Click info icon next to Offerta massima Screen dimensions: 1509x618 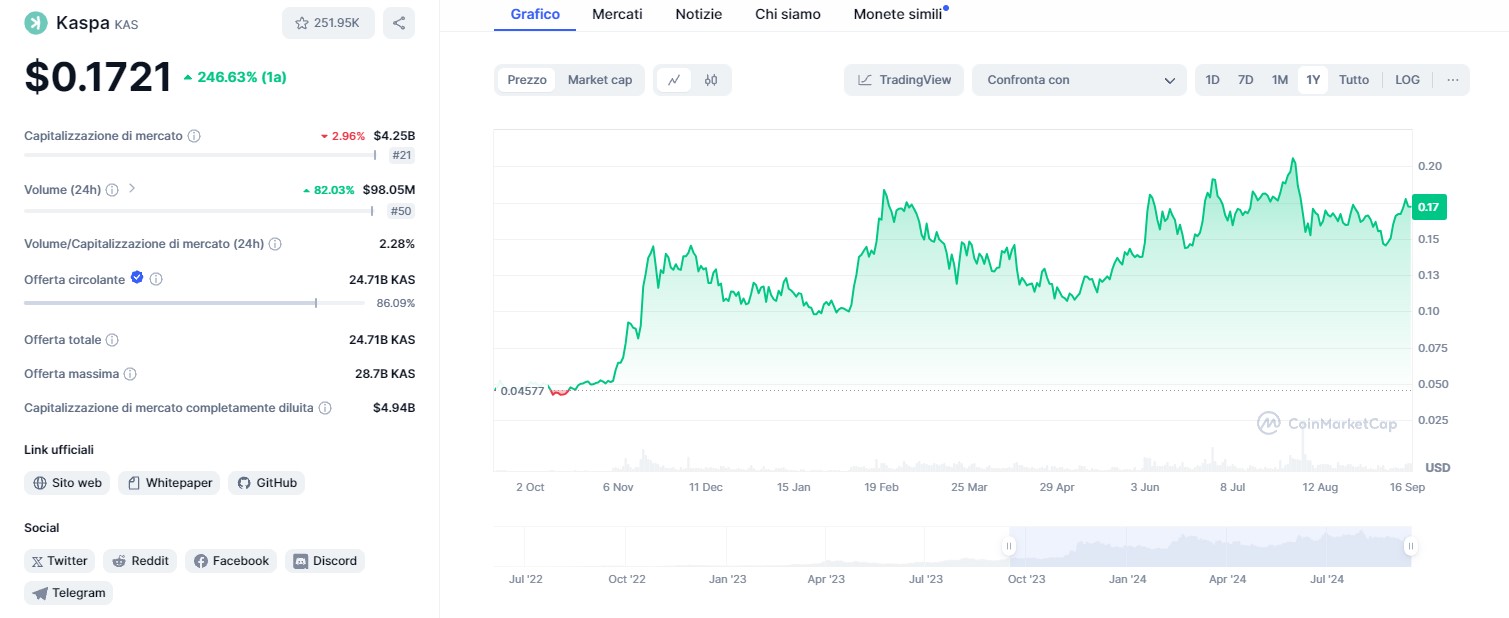130,374
